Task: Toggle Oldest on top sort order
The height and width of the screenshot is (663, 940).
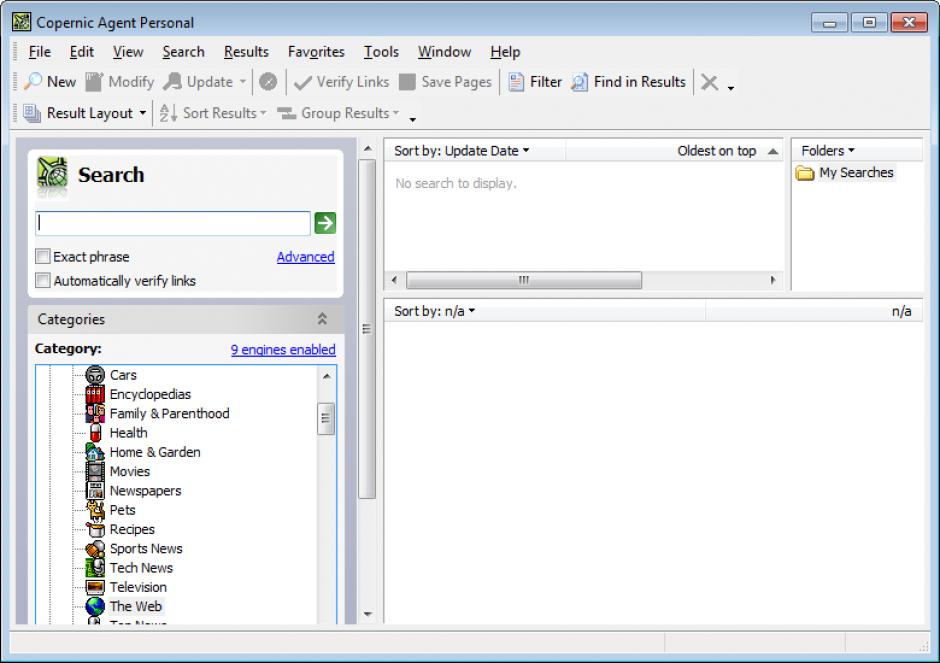Action: click(x=727, y=150)
